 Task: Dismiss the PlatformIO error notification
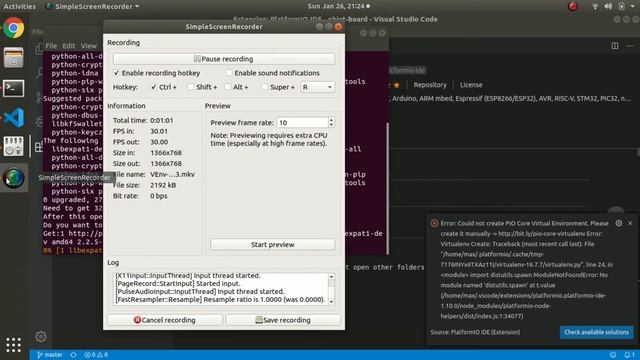click(x=630, y=223)
